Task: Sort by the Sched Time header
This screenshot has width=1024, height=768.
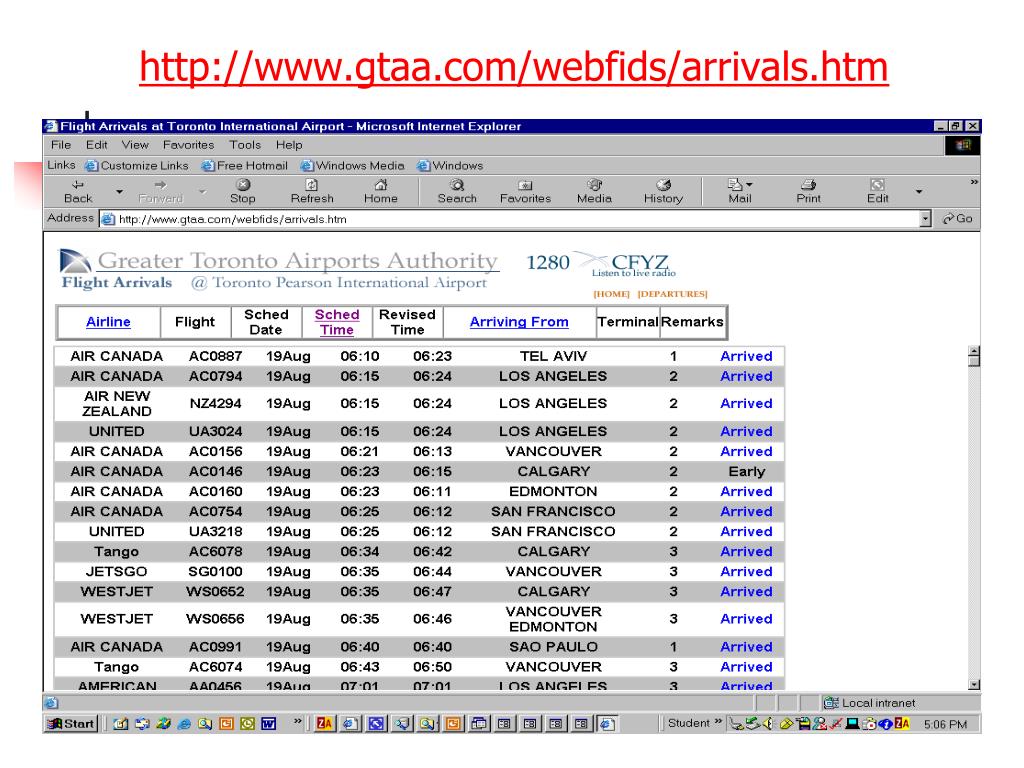Action: (337, 322)
